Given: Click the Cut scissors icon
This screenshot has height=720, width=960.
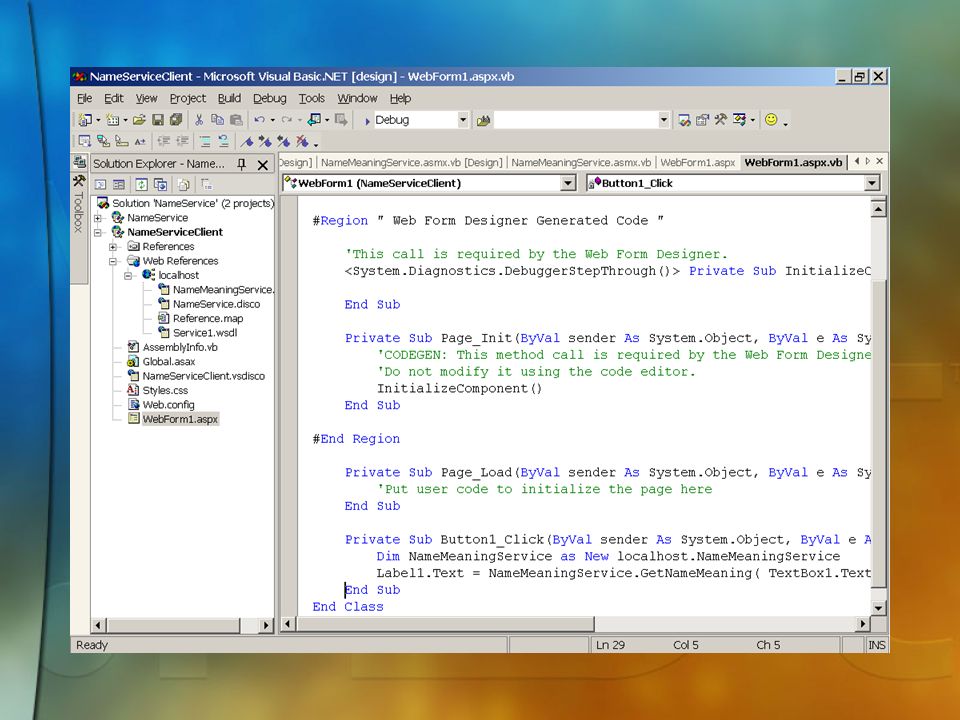Looking at the screenshot, I should 199,120.
